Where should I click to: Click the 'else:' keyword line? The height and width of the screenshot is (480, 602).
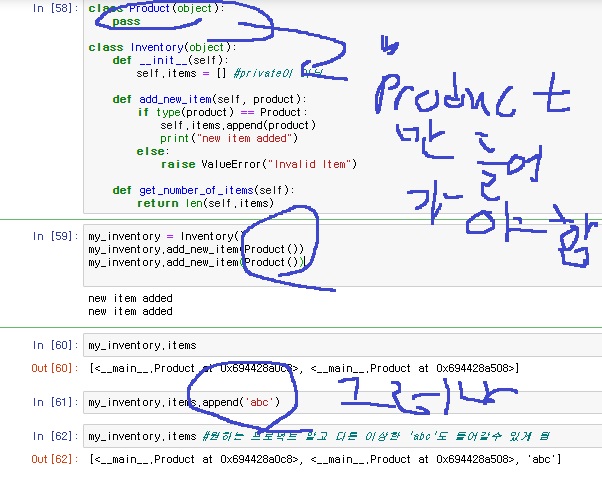pos(153,152)
